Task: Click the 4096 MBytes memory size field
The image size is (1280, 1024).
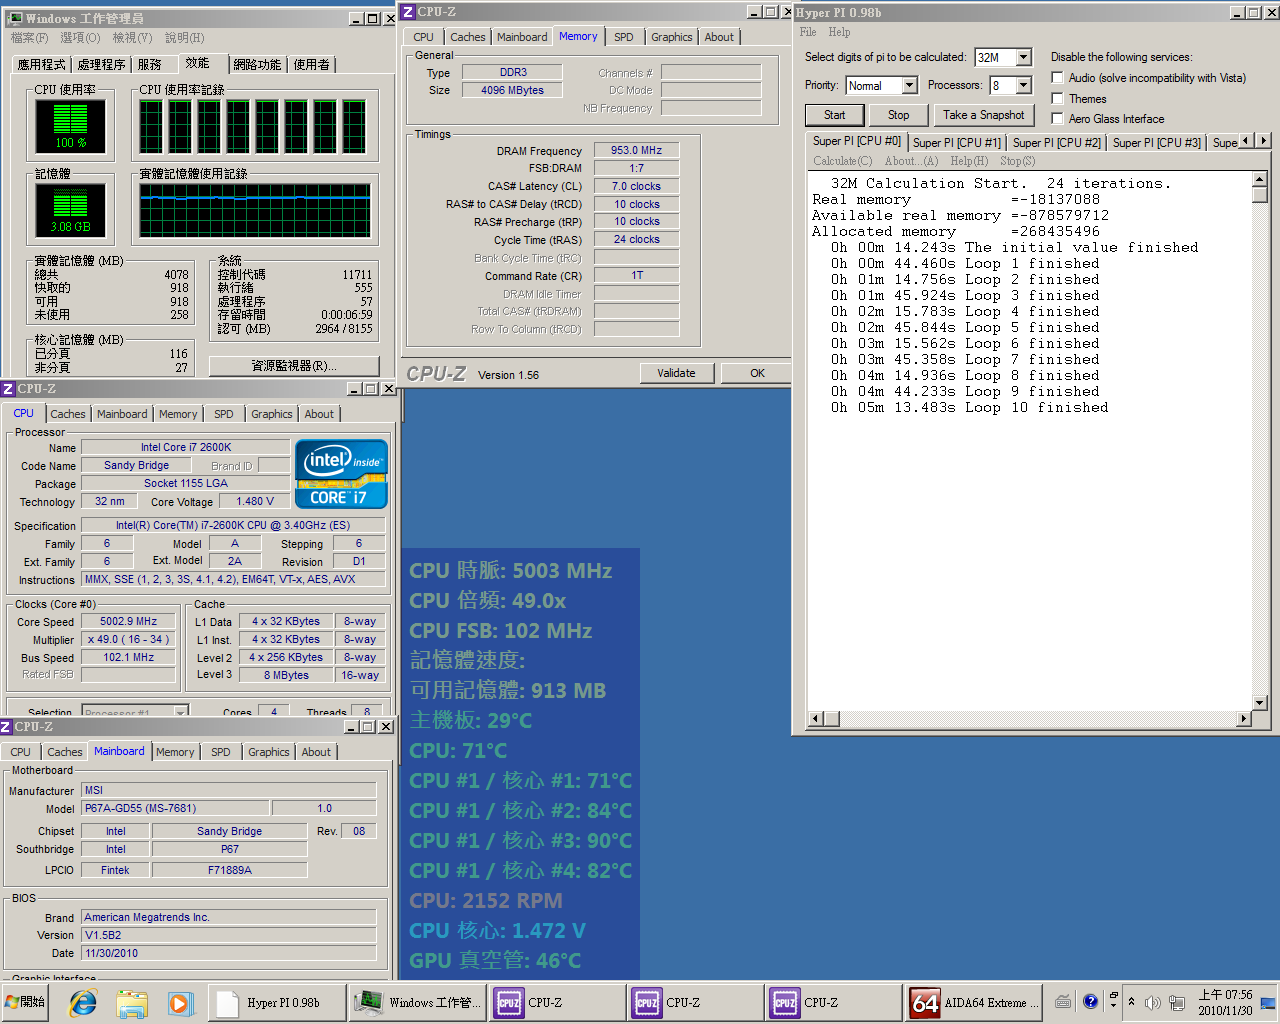Action: (512, 90)
